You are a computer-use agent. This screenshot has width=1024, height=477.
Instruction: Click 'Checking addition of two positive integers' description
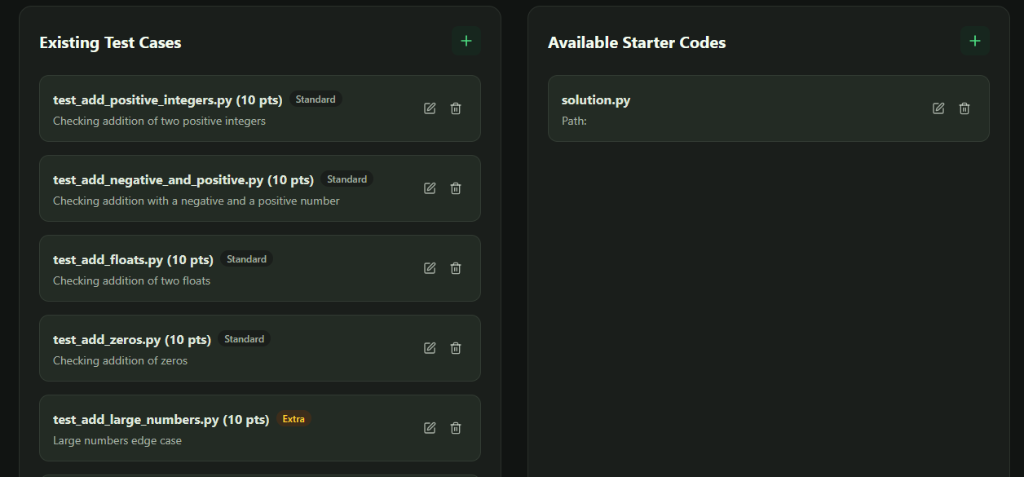pyautogui.click(x=159, y=121)
